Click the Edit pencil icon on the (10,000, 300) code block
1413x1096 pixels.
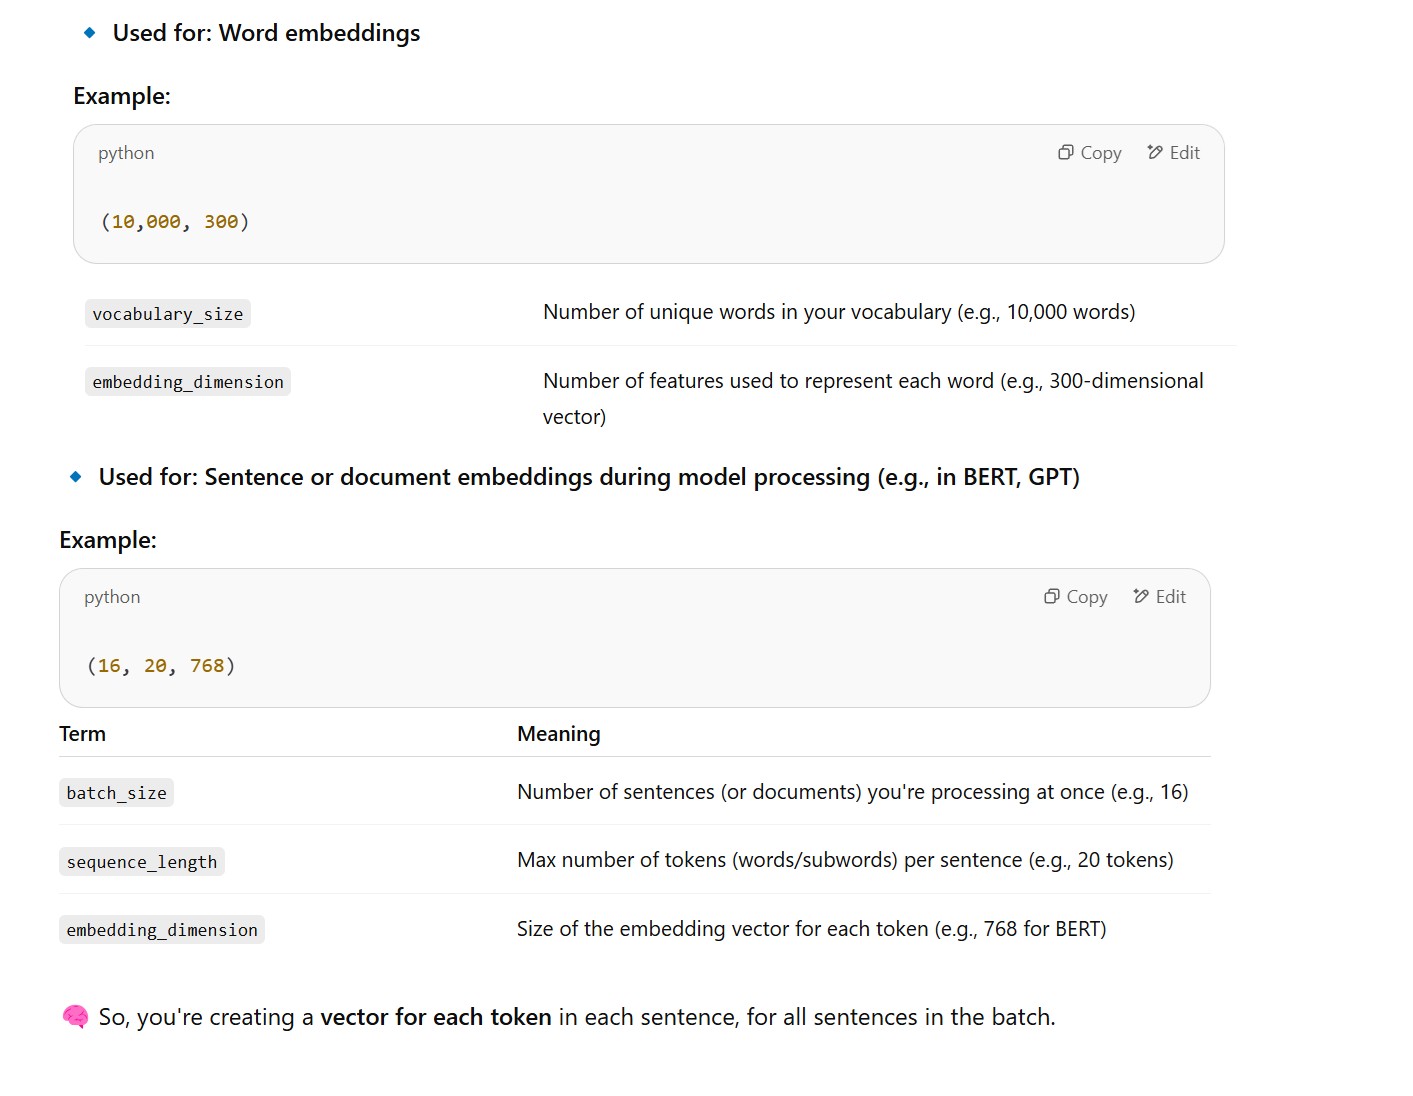(1155, 153)
